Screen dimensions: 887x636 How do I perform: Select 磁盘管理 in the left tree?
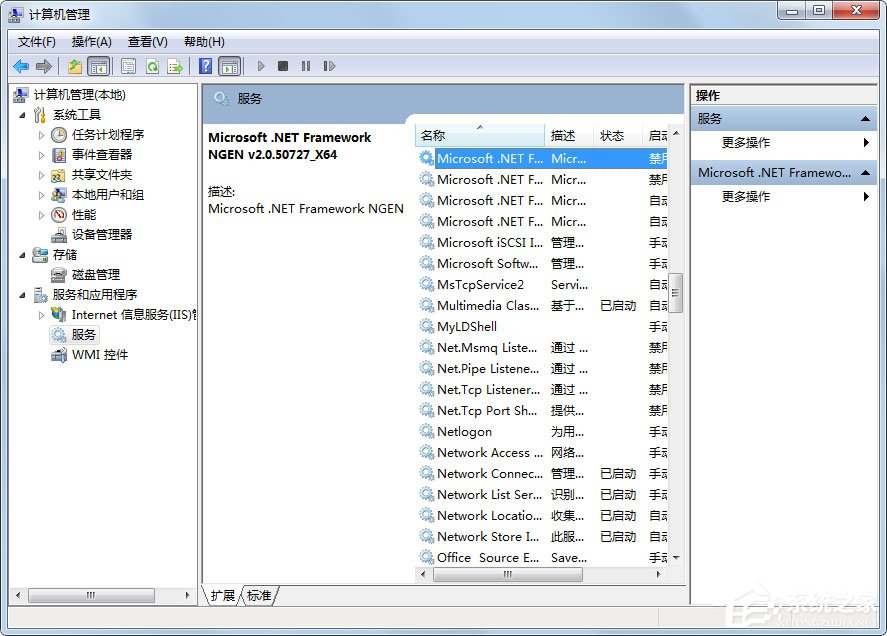click(x=95, y=274)
